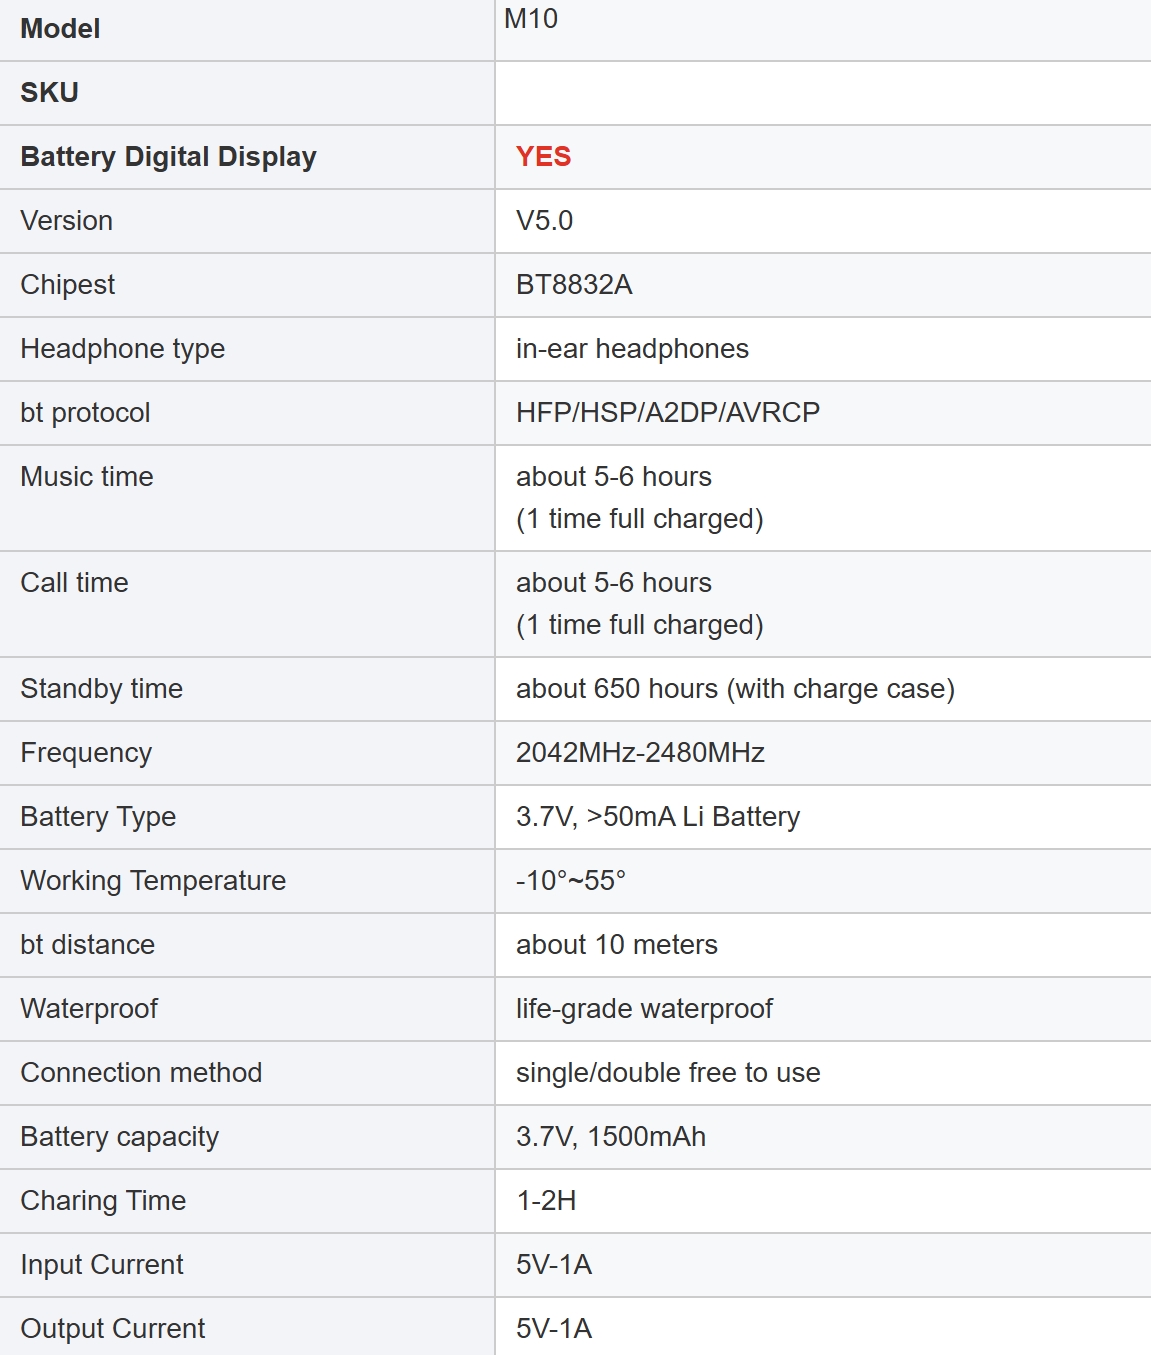Viewport: 1151px width, 1355px height.
Task: Click the about 650 hours standby value
Action: coord(735,689)
